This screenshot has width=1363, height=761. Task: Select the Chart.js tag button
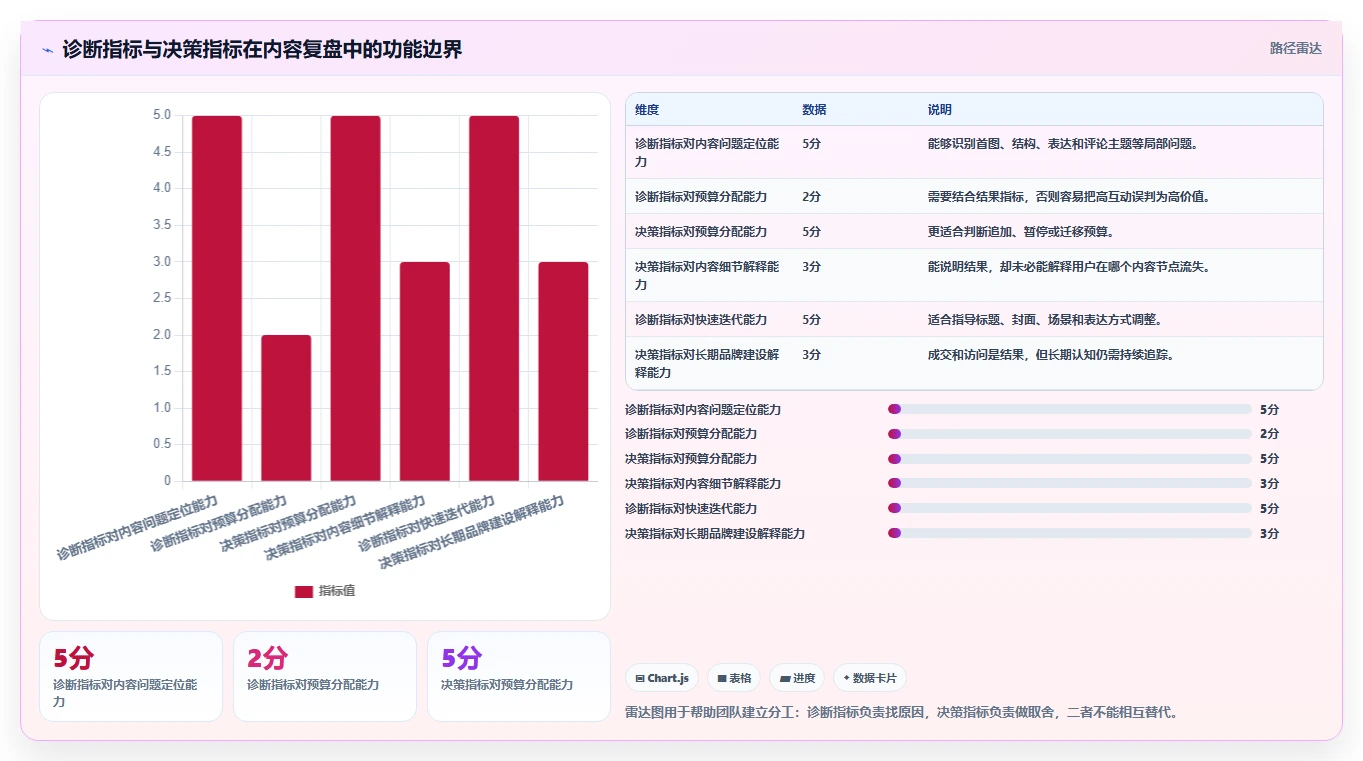(x=662, y=678)
